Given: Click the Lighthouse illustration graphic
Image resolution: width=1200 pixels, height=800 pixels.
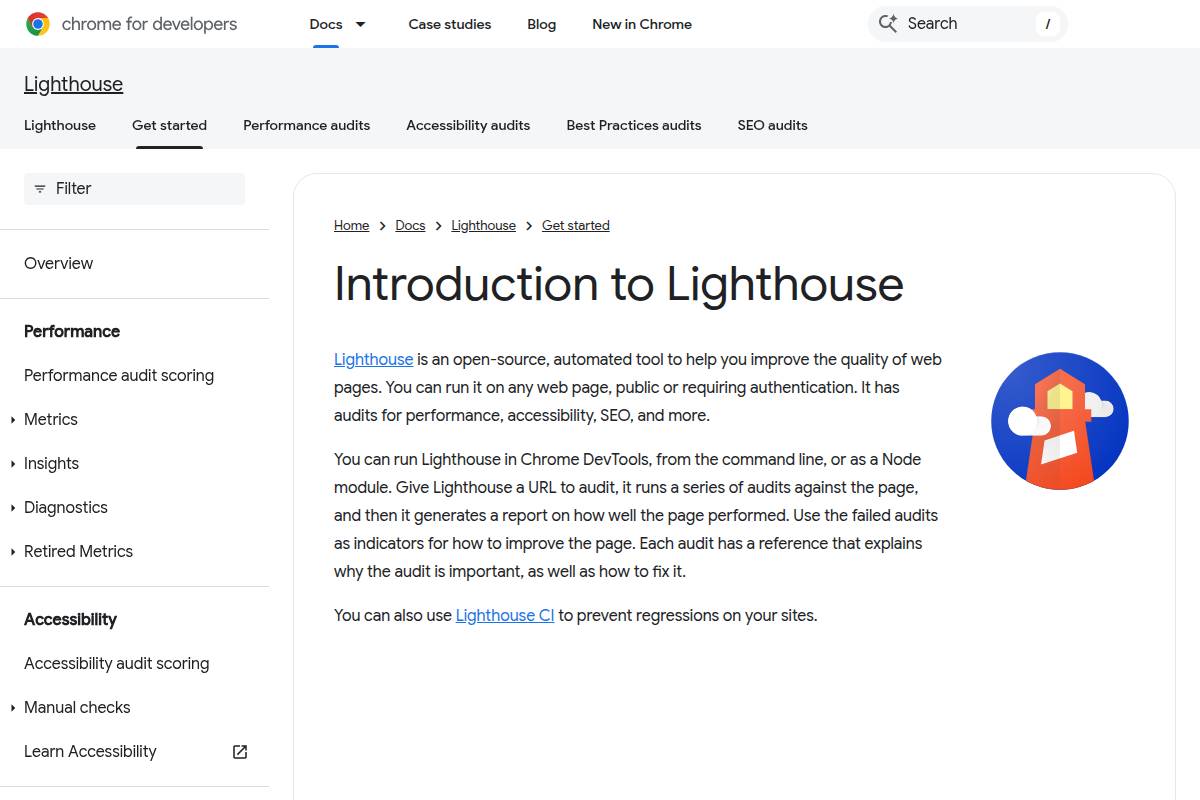Looking at the screenshot, I should click(x=1059, y=420).
